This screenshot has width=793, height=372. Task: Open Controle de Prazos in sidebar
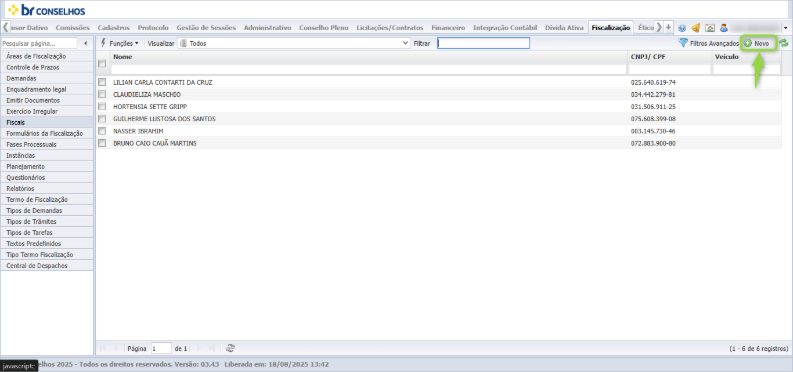click(47, 67)
